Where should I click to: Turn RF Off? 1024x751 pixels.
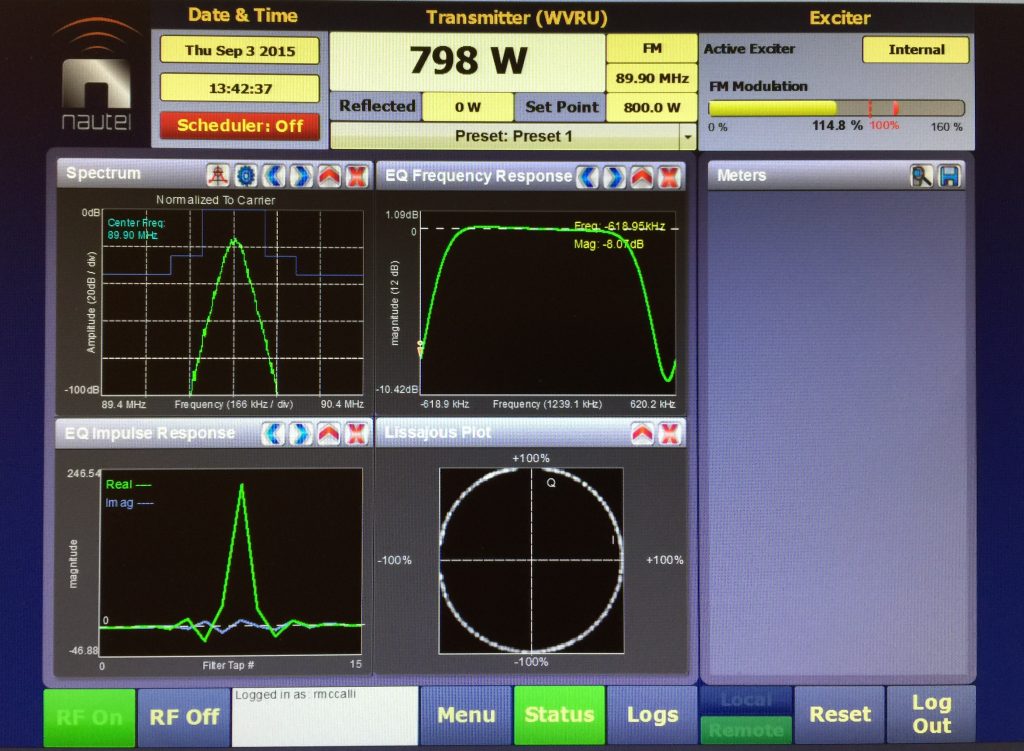click(x=184, y=717)
